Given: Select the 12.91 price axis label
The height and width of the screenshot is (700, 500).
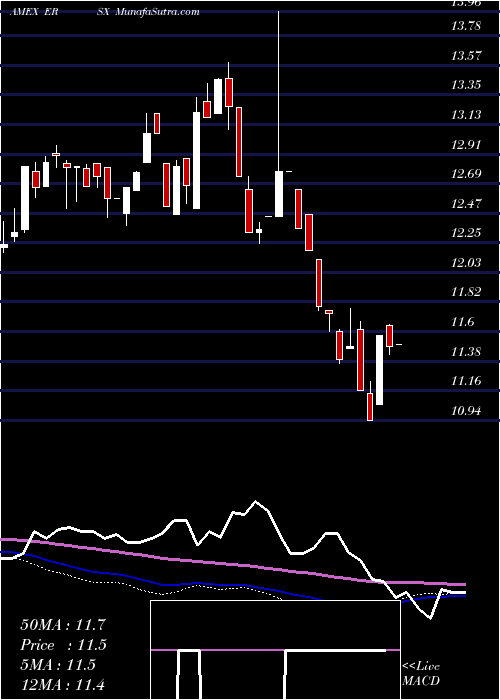Looking at the screenshot, I should coord(466,144).
